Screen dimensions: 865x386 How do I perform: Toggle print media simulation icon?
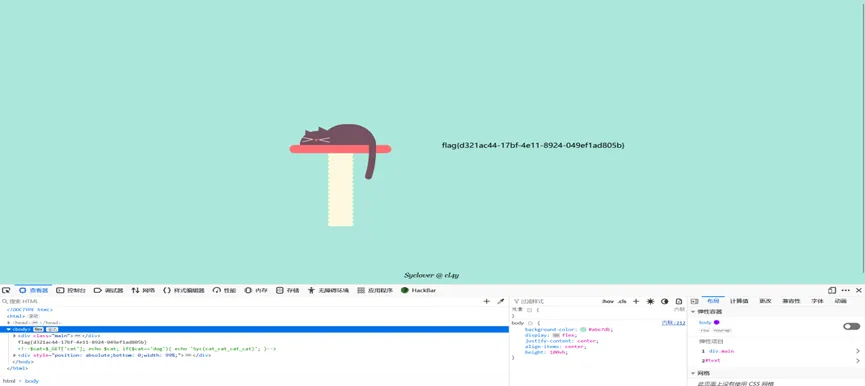tap(679, 302)
